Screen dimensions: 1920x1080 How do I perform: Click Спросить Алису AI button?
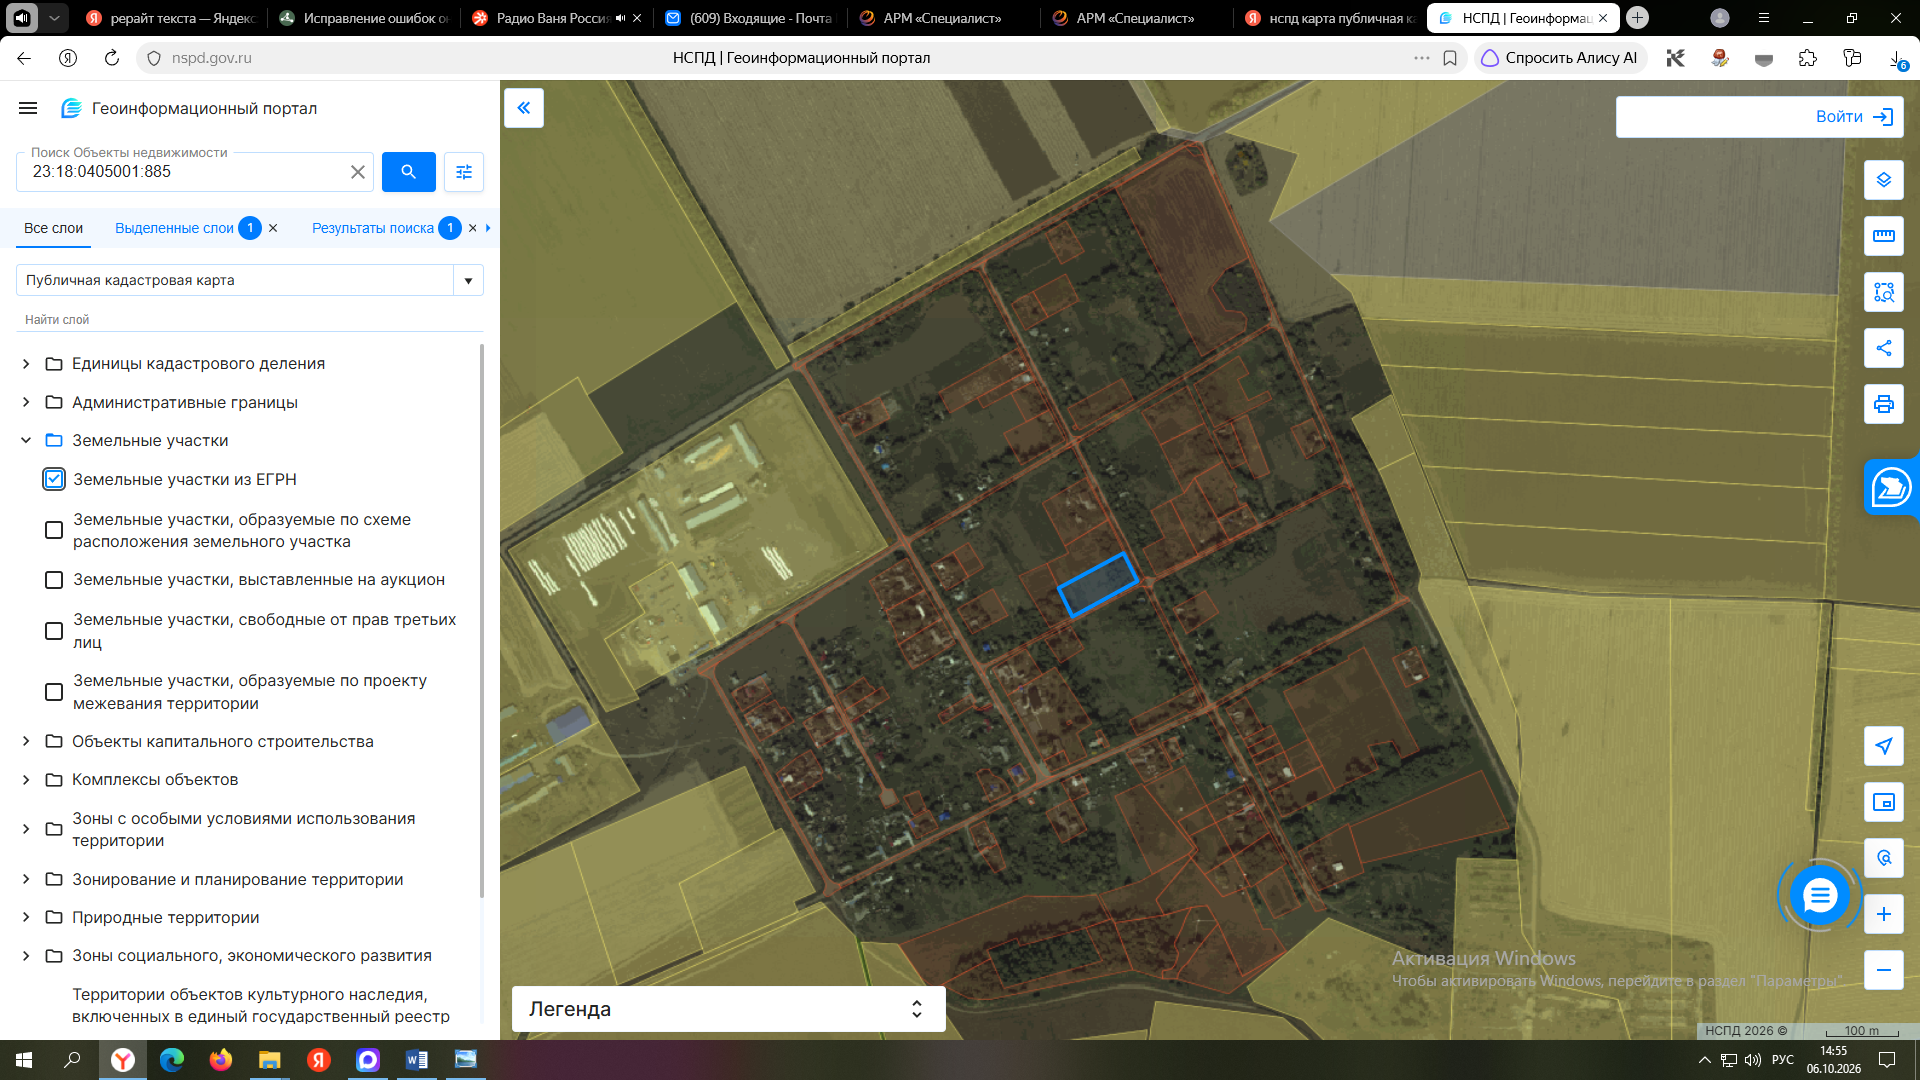coord(1559,58)
